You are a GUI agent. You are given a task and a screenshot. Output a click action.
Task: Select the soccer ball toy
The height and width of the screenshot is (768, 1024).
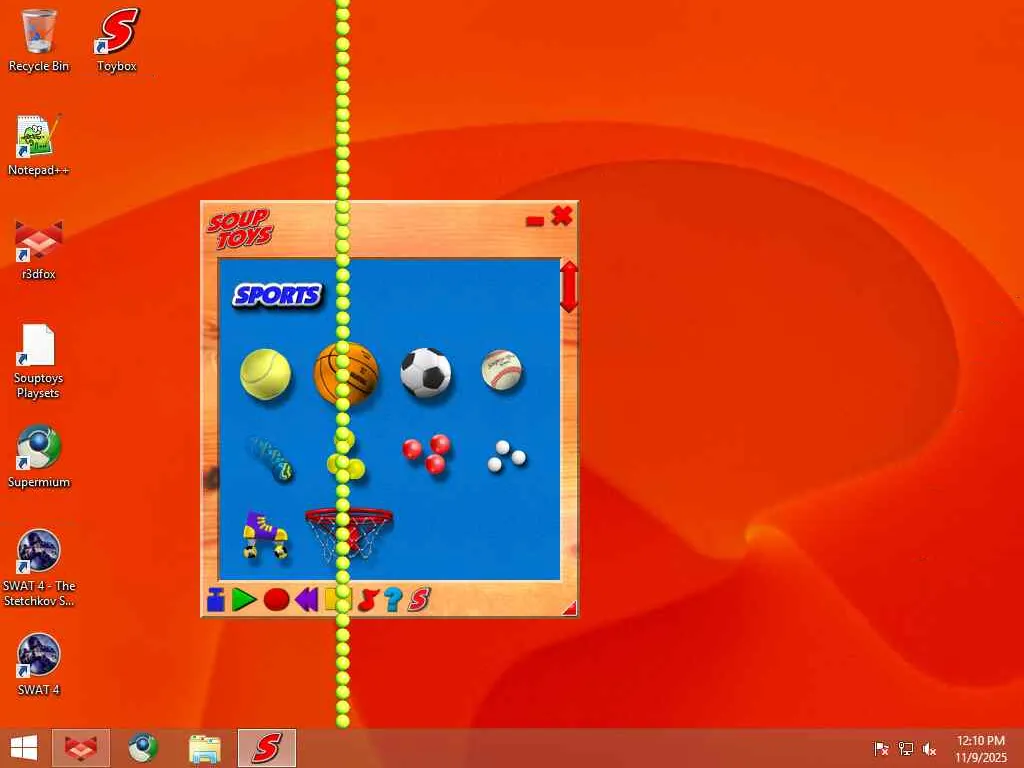(426, 372)
